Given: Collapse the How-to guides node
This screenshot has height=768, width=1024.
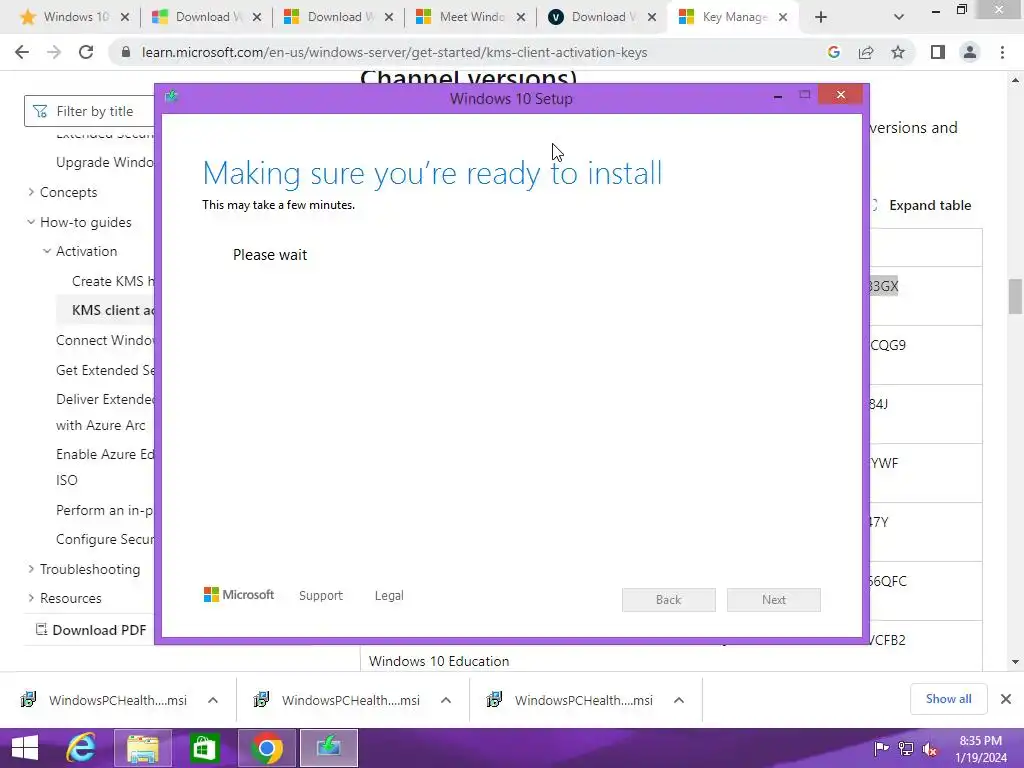Looking at the screenshot, I should click(31, 222).
